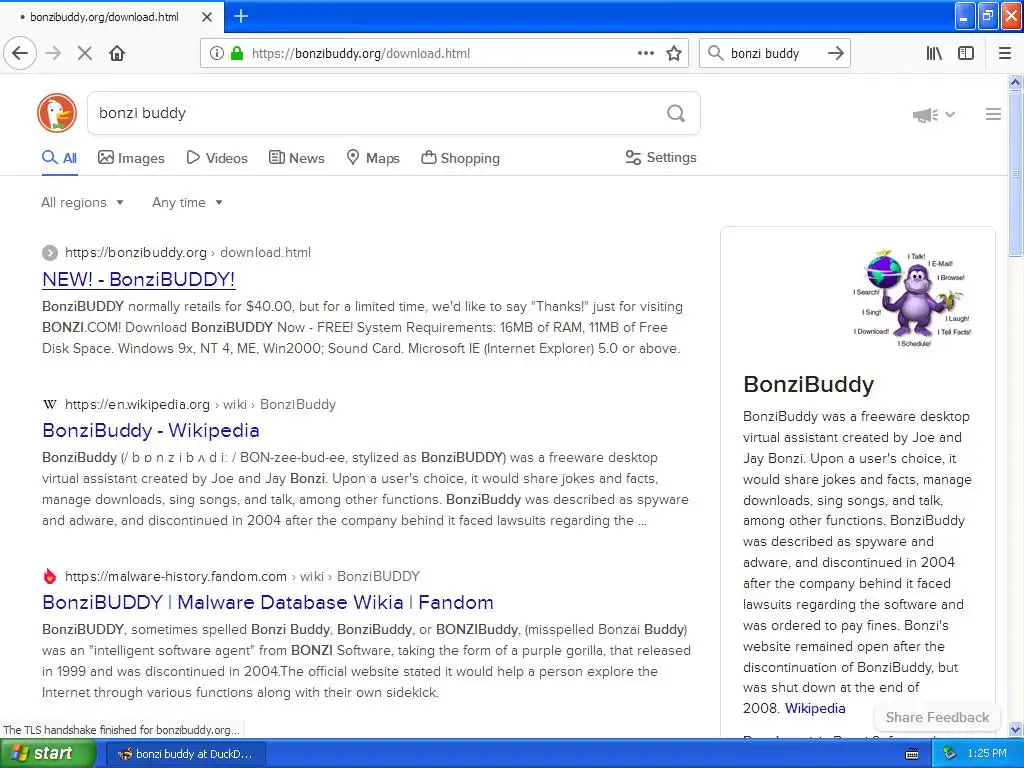The height and width of the screenshot is (768, 1024).
Task: Click the Share Feedback button
Action: (x=937, y=717)
